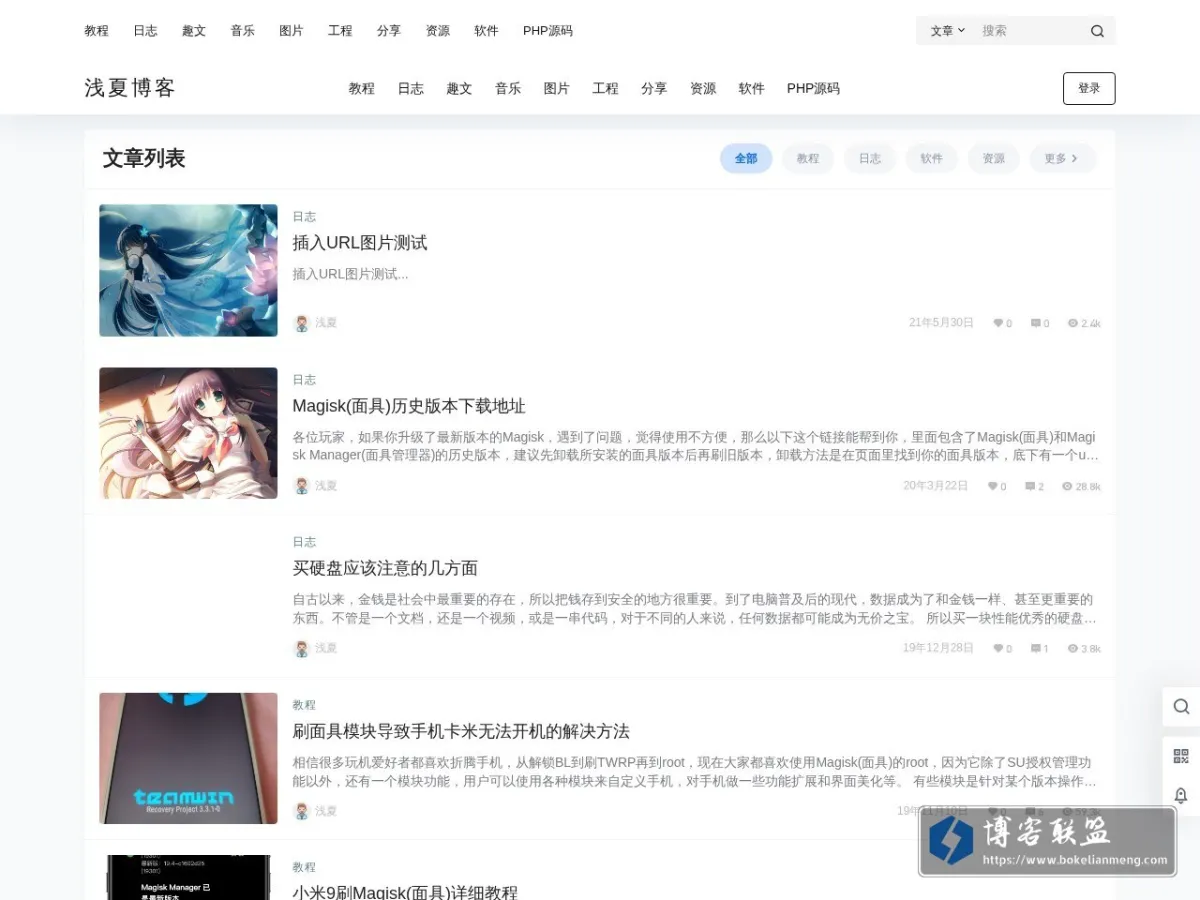Viewport: 1200px width, 900px height.
Task: Open PHP源码 in the top navigation bar
Action: 548,31
